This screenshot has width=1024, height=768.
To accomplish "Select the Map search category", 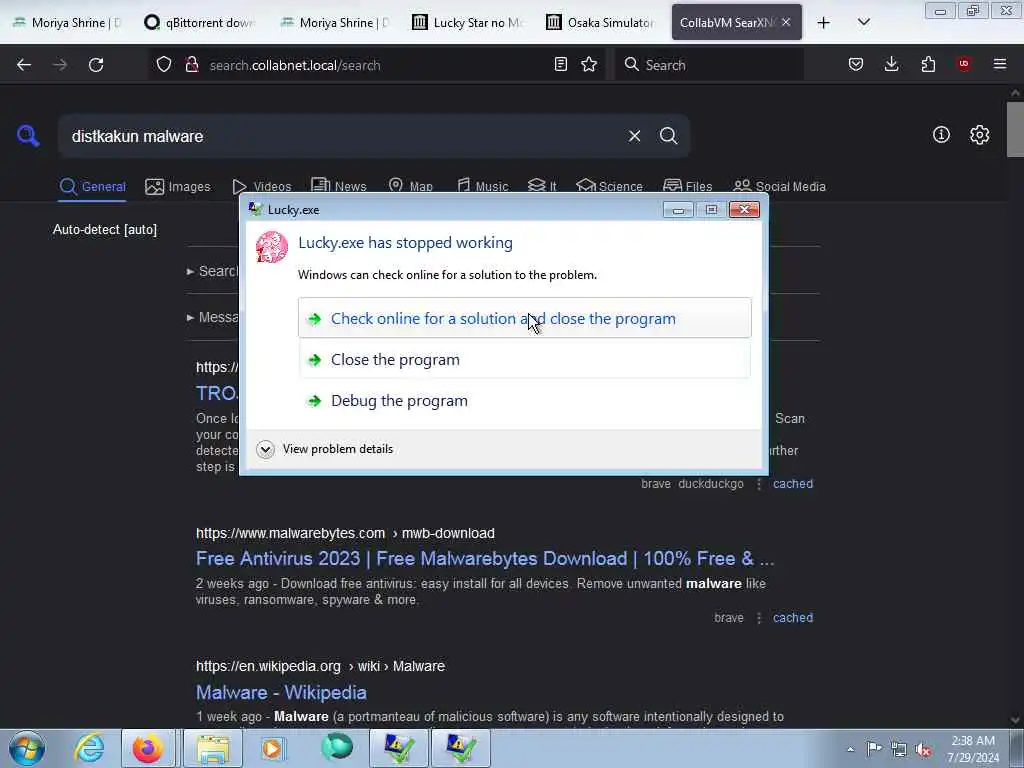I will tap(411, 186).
